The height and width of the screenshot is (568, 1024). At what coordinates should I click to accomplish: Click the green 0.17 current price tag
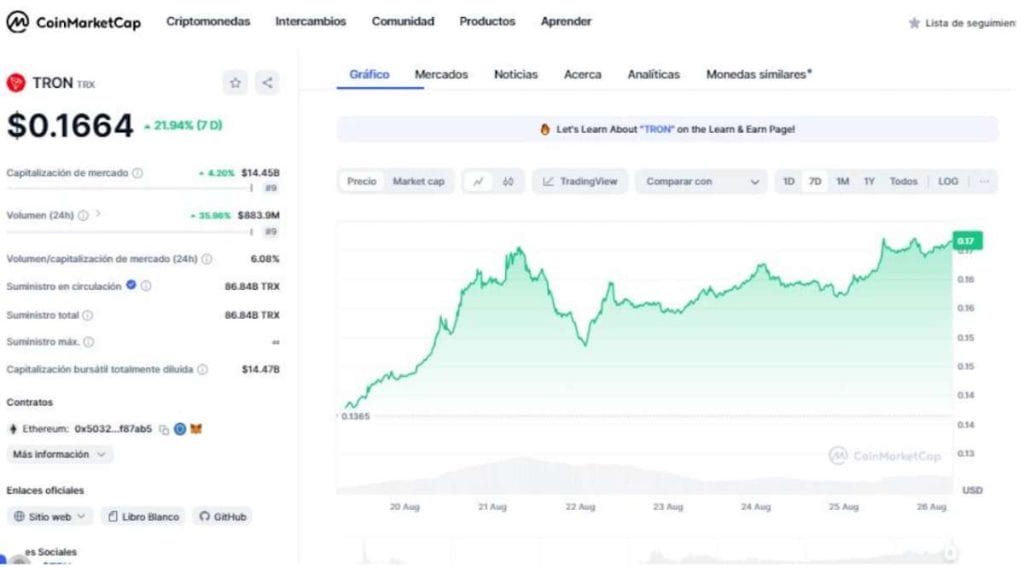(x=967, y=241)
